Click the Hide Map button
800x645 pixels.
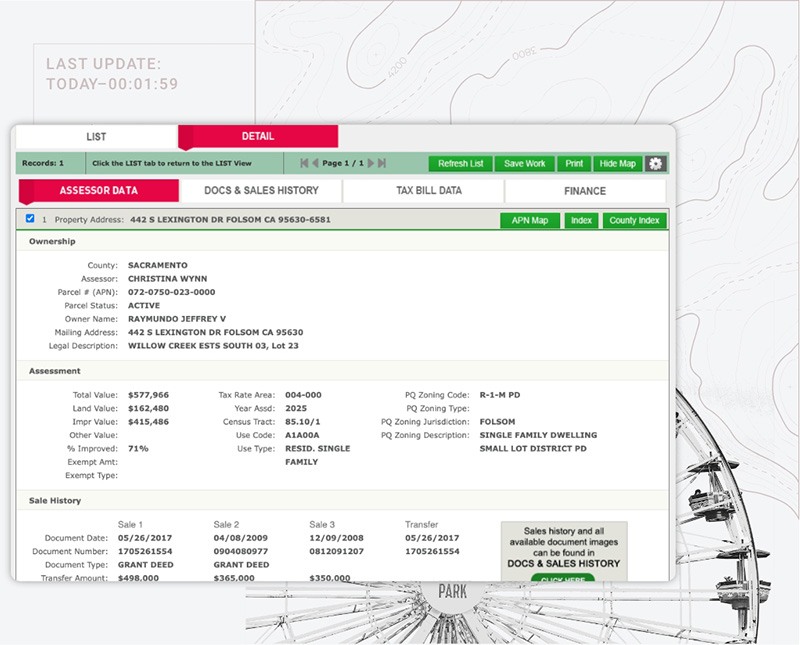pyautogui.click(x=618, y=164)
